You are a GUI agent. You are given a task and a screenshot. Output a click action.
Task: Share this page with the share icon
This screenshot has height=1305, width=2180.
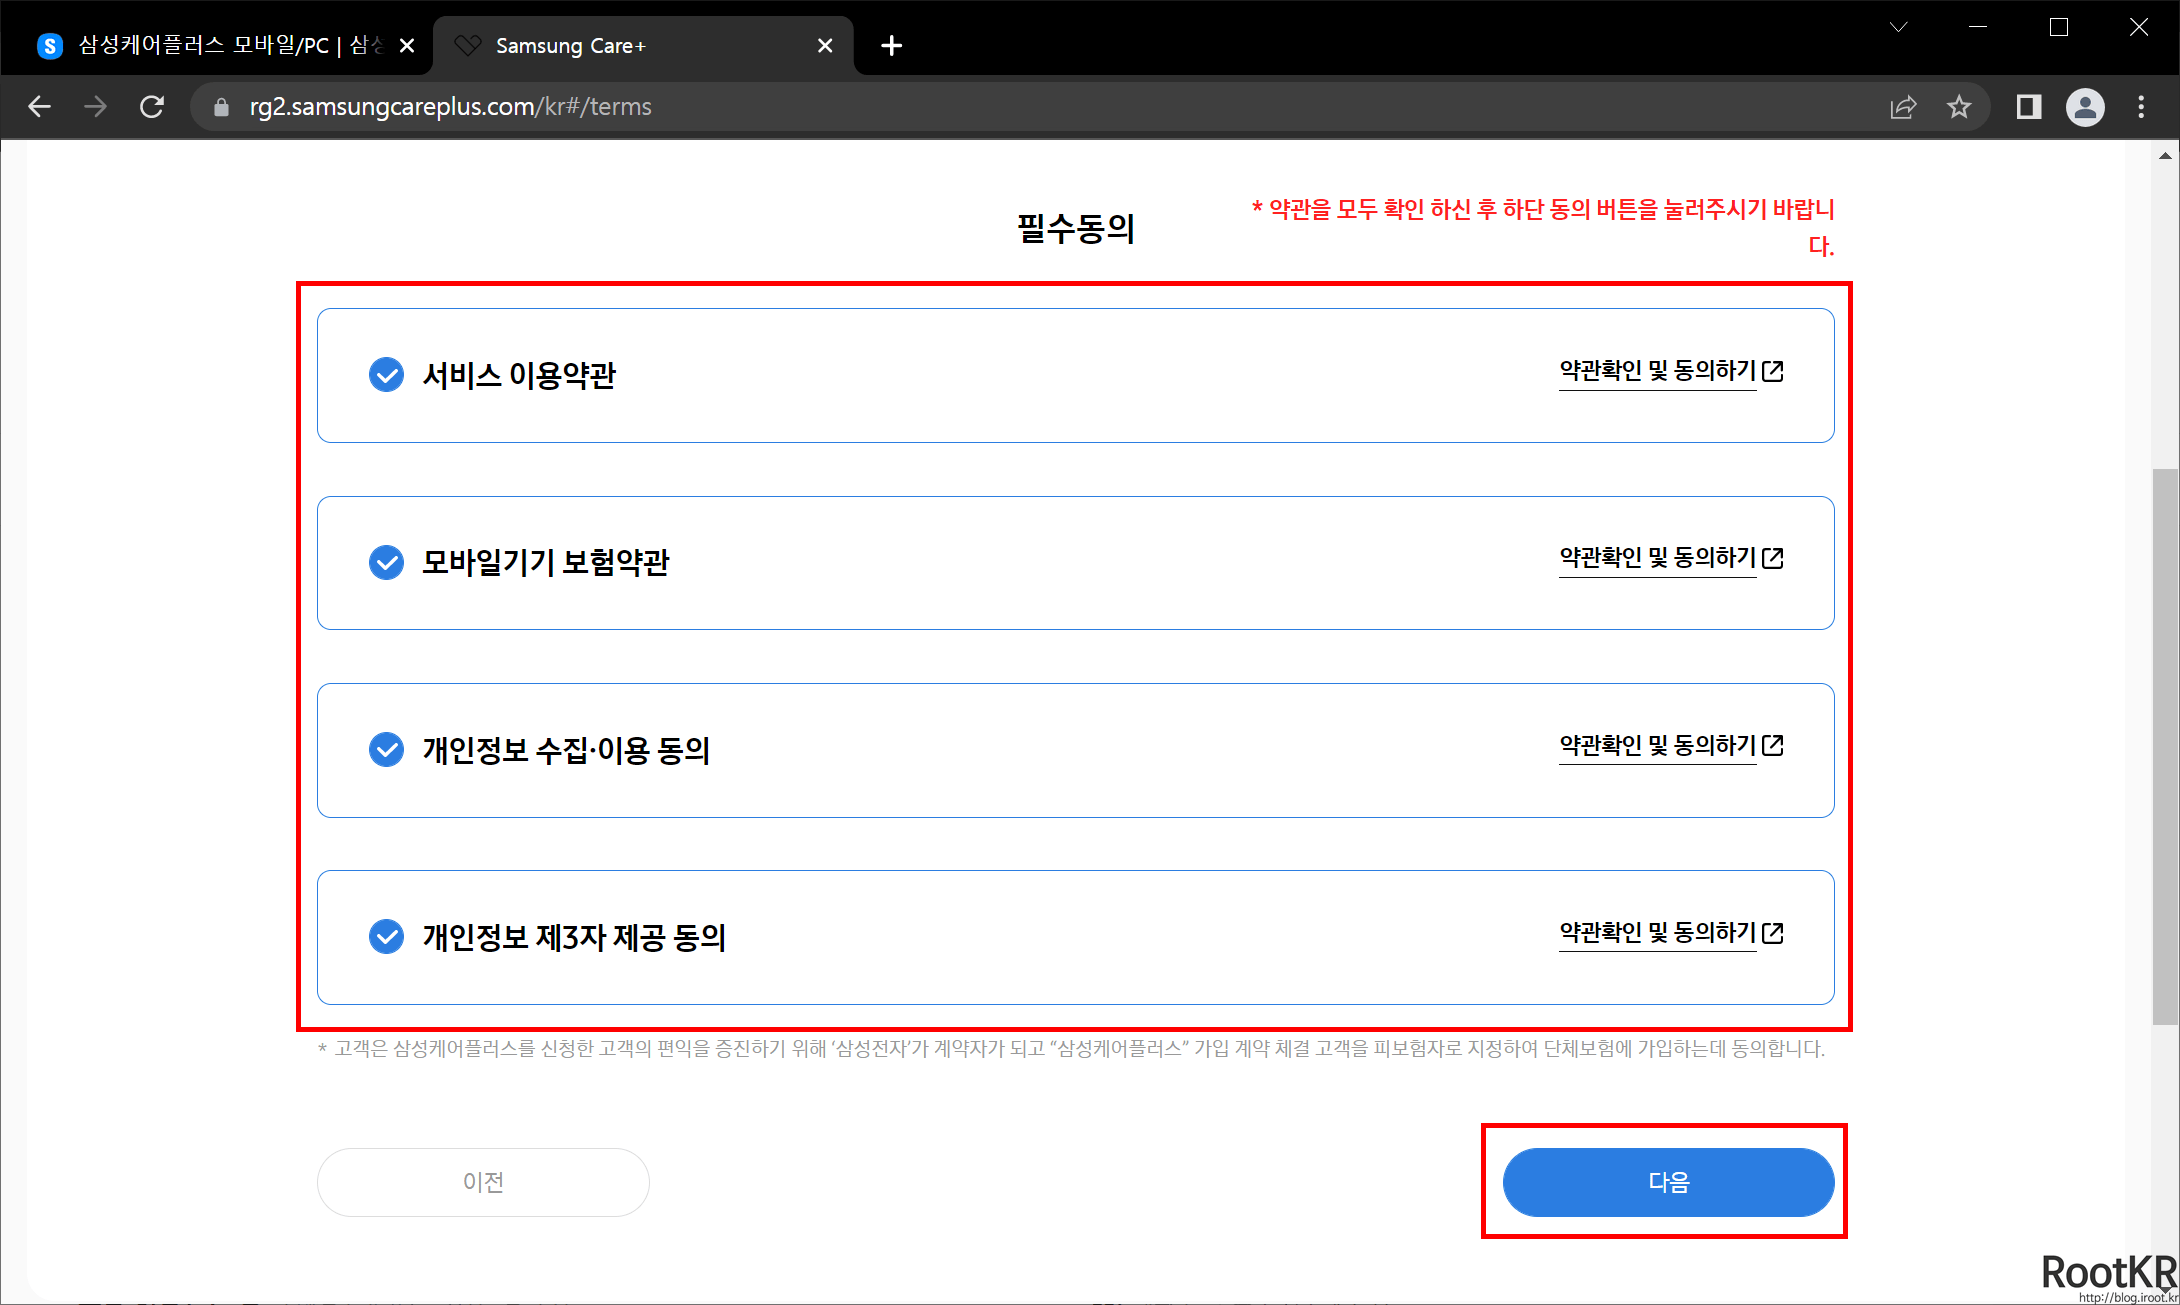point(1903,107)
